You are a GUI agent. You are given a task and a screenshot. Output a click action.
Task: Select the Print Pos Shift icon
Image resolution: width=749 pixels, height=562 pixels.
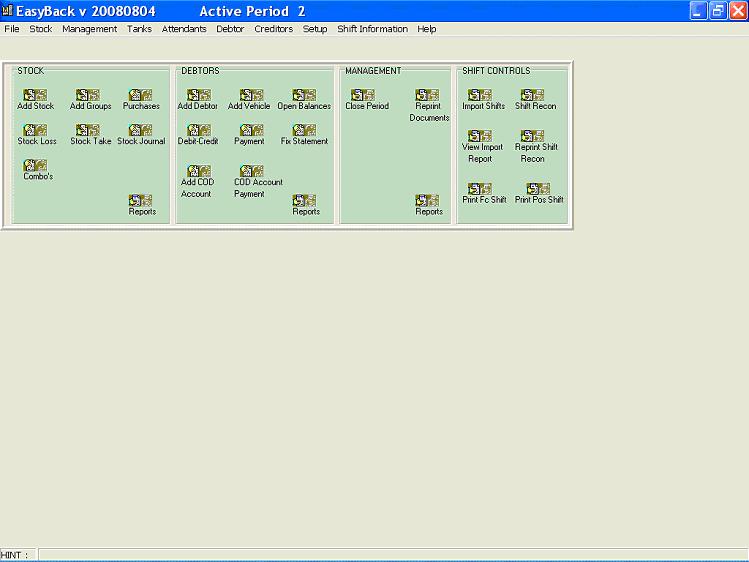538,189
